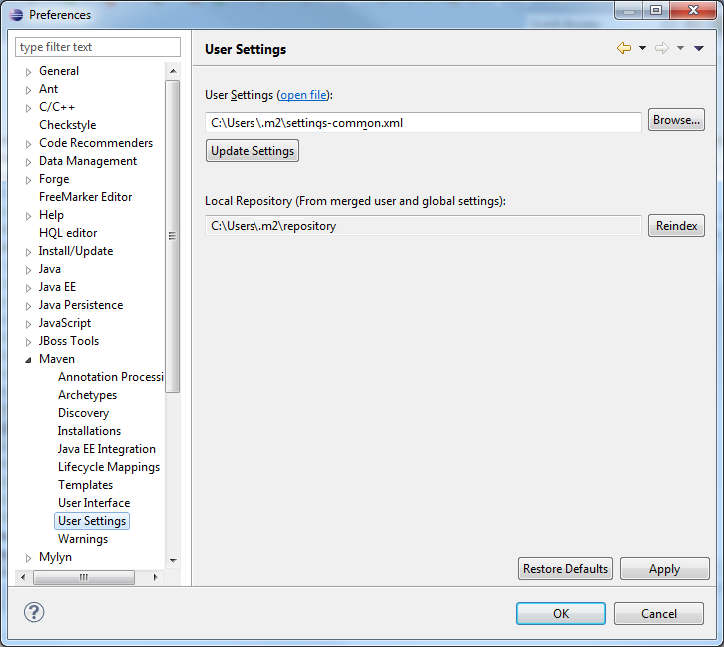Collapse the Maven tree node

click(29, 359)
